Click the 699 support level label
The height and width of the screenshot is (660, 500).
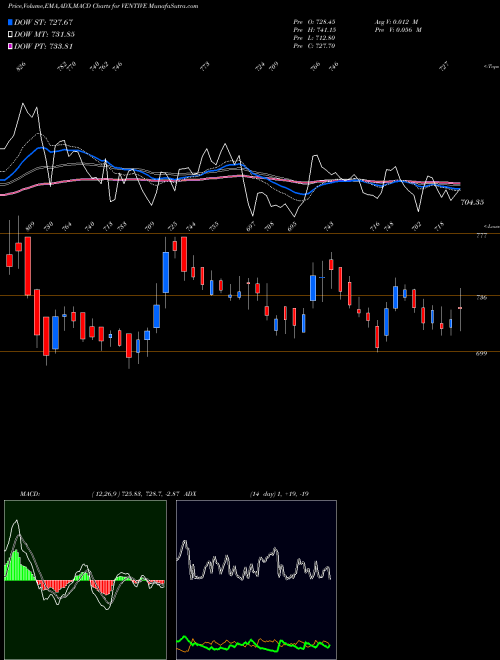481,354
